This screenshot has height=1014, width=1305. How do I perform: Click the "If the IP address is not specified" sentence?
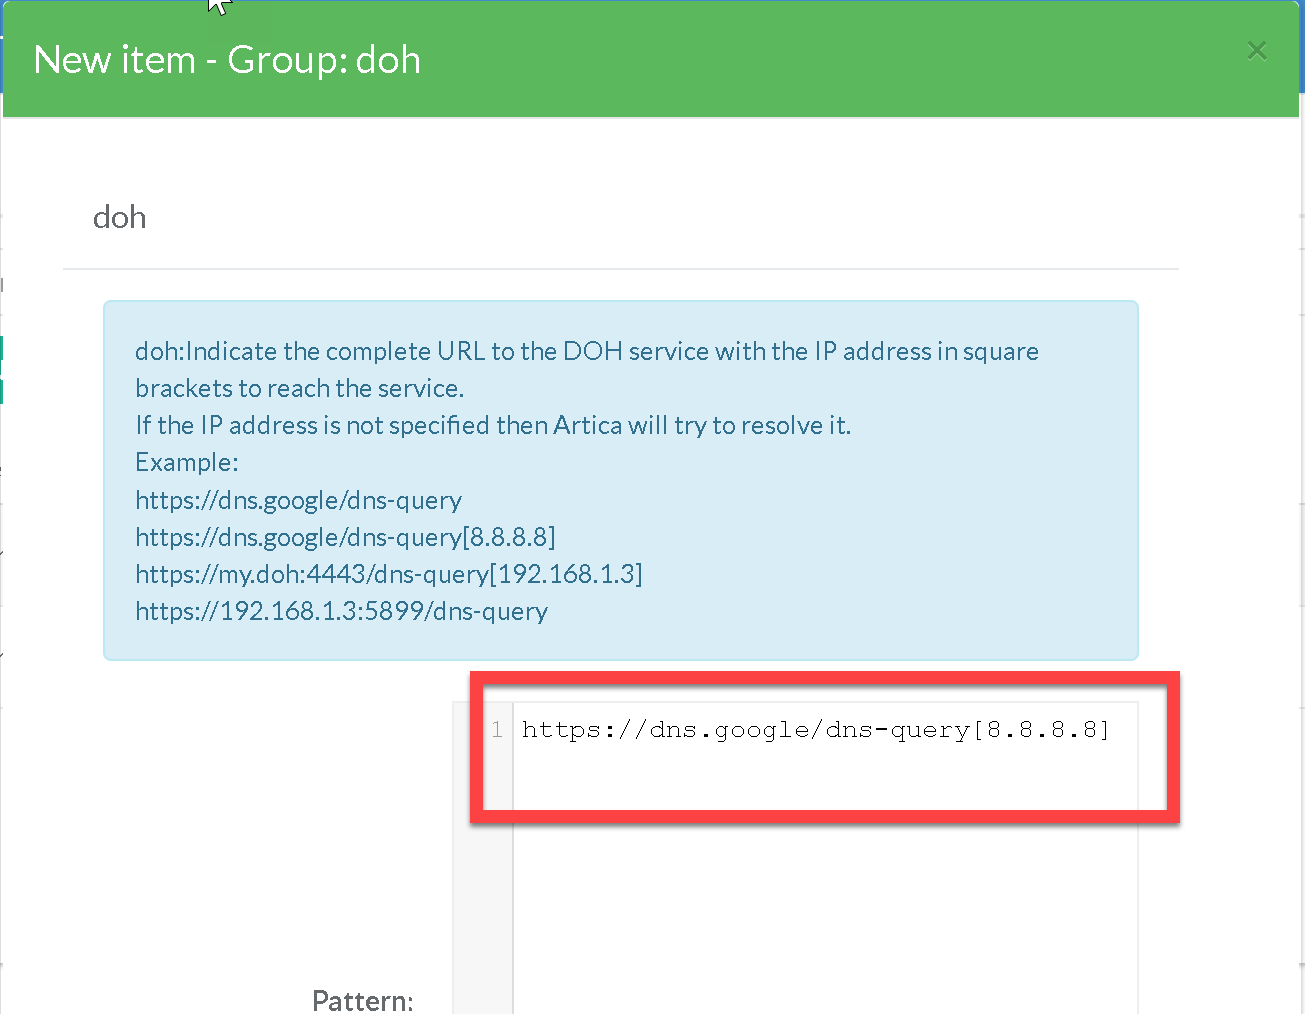point(492,426)
